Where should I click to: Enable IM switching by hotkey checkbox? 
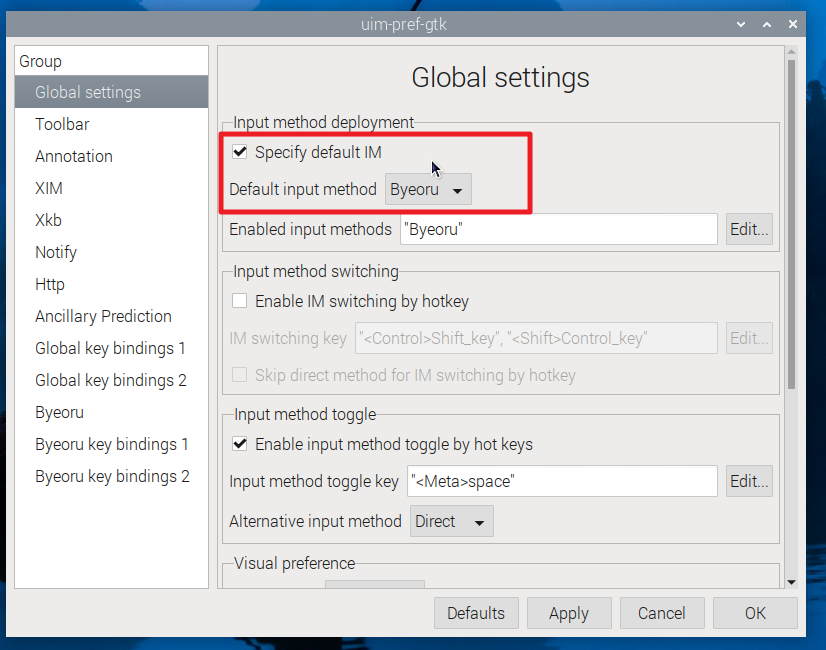click(240, 301)
